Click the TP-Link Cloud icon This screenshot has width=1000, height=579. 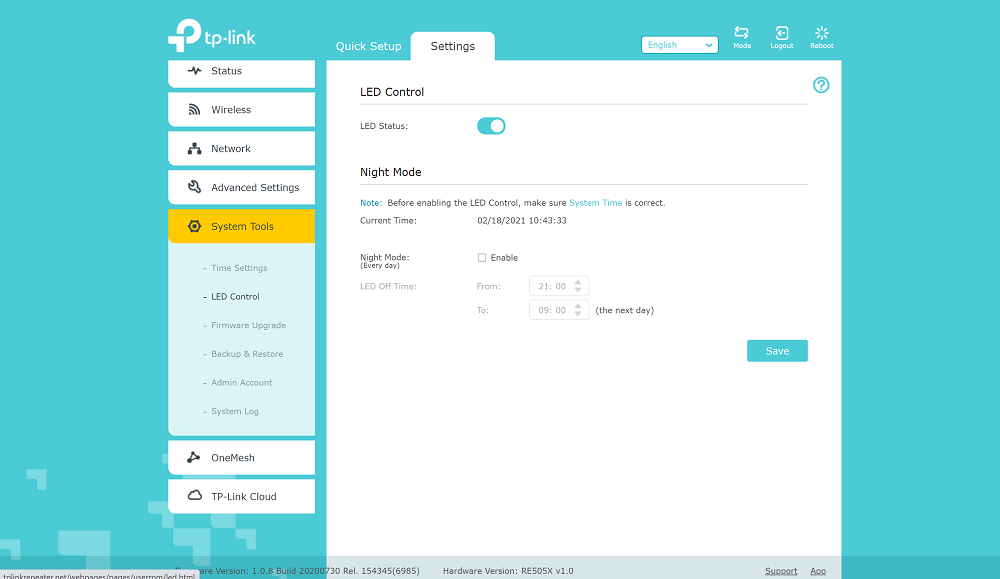click(x=195, y=495)
